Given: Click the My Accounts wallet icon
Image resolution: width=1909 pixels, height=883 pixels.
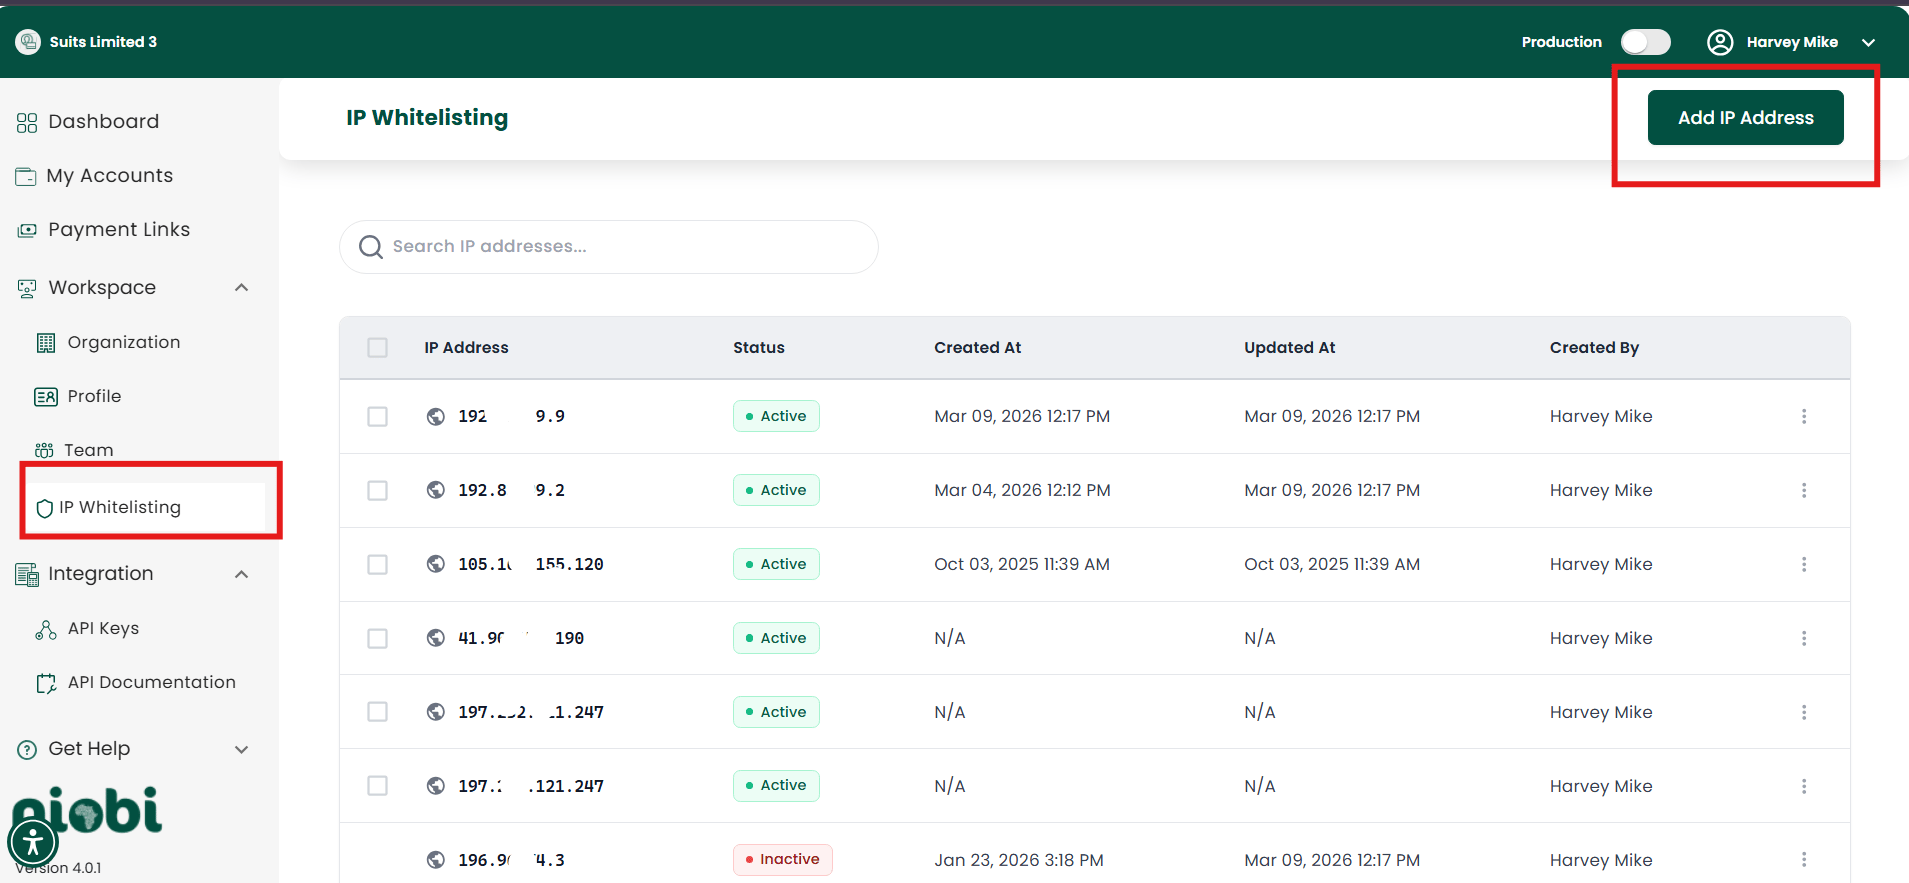Looking at the screenshot, I should coord(26,176).
